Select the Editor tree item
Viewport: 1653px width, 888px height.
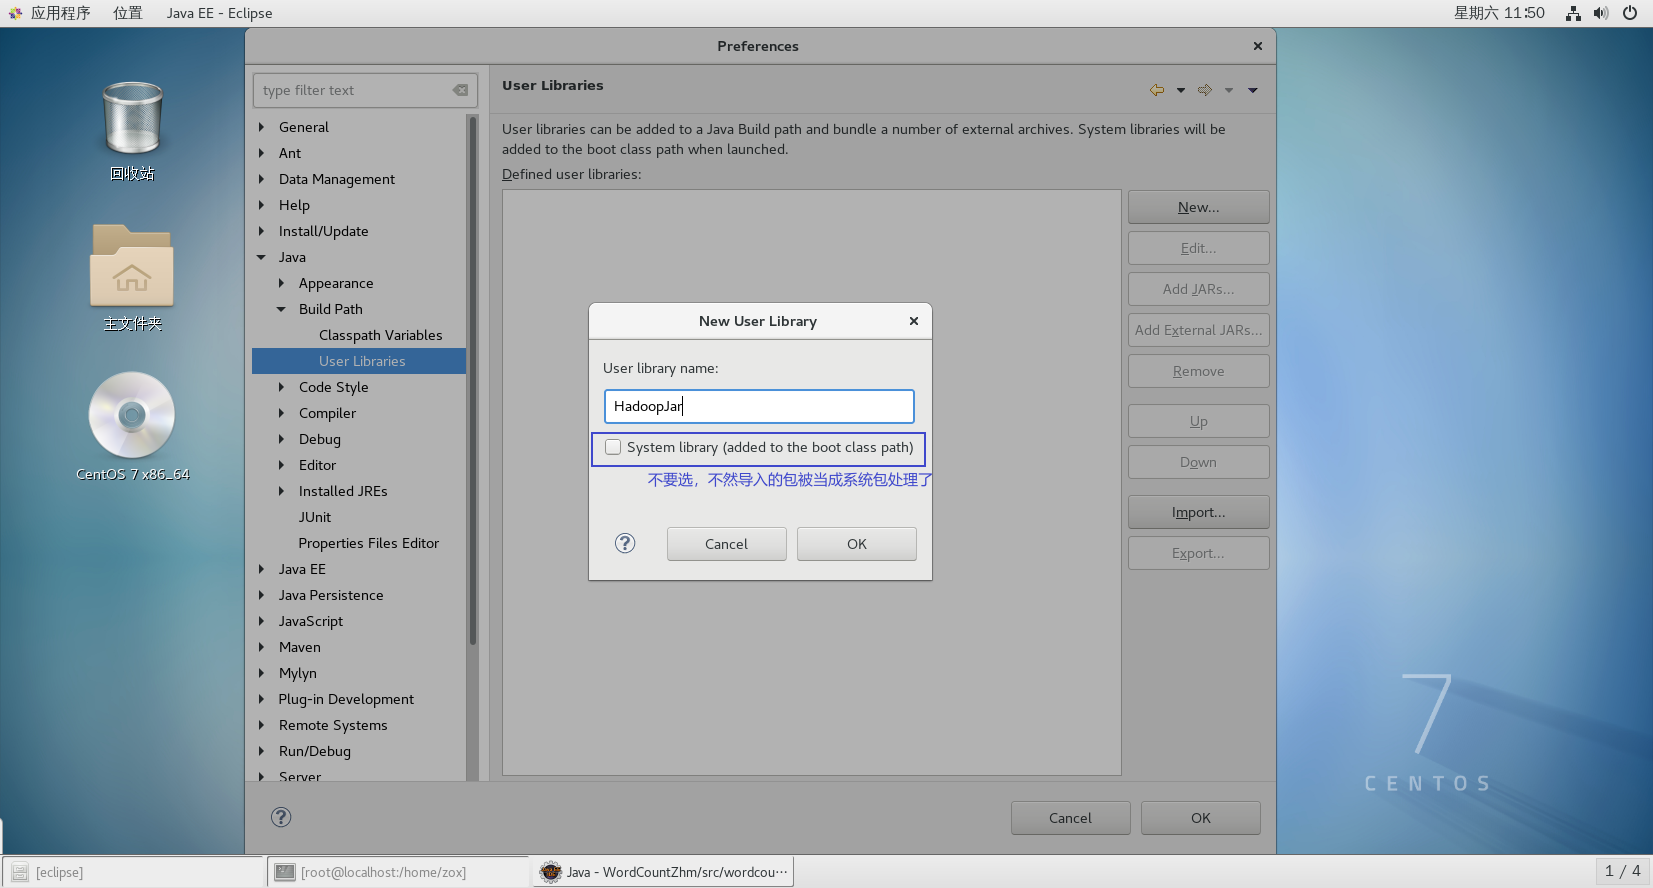click(317, 465)
